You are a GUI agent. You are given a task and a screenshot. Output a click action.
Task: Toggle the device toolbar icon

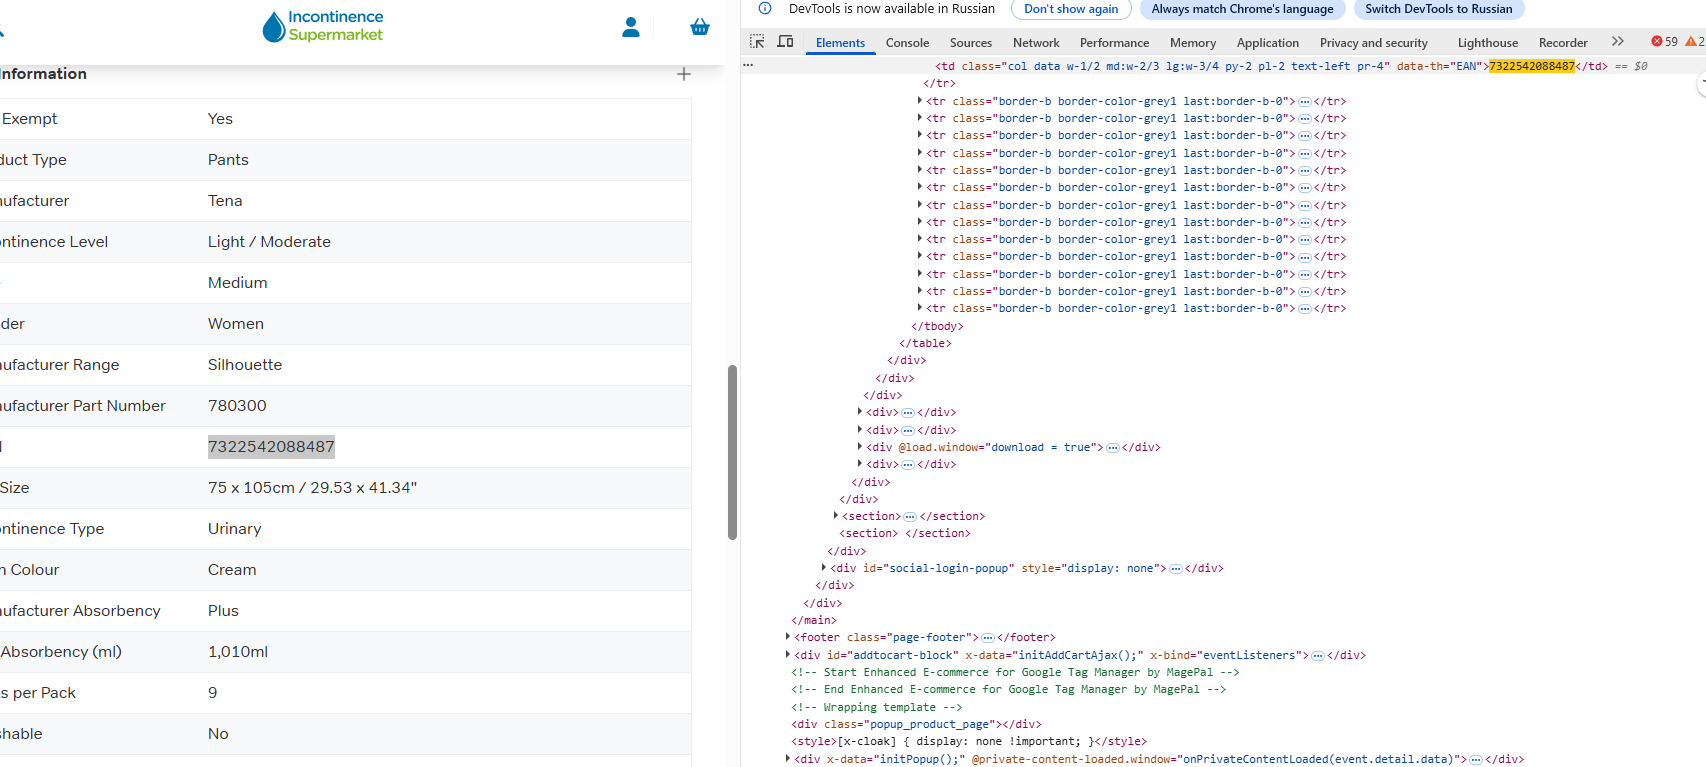coord(786,42)
